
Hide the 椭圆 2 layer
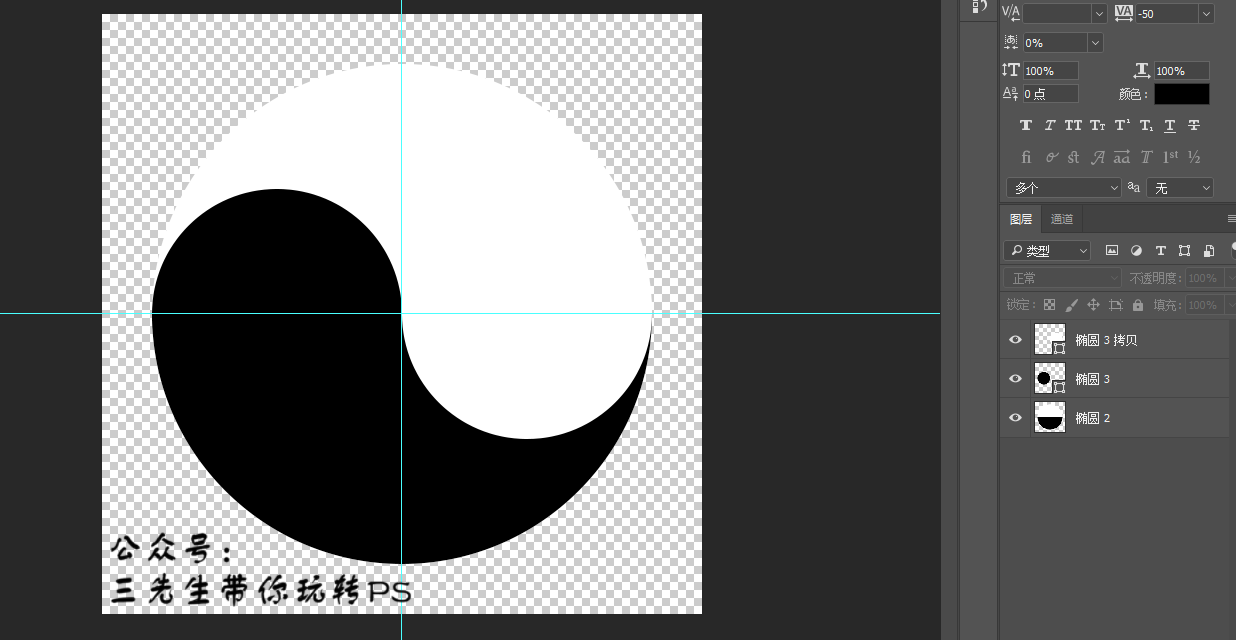pos(1016,418)
